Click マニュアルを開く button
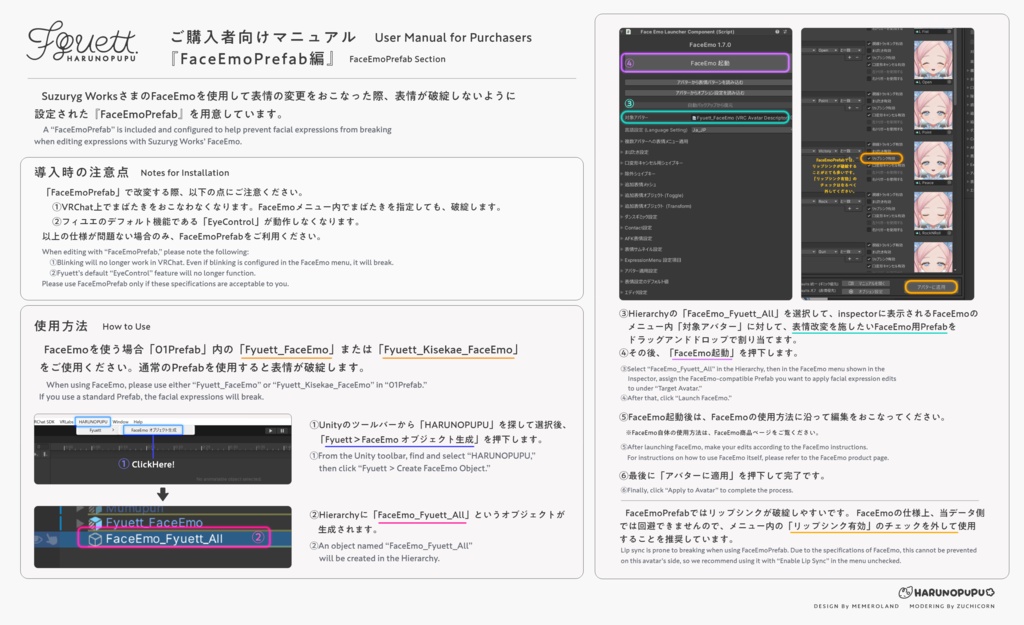1024x625 pixels. pos(866,283)
